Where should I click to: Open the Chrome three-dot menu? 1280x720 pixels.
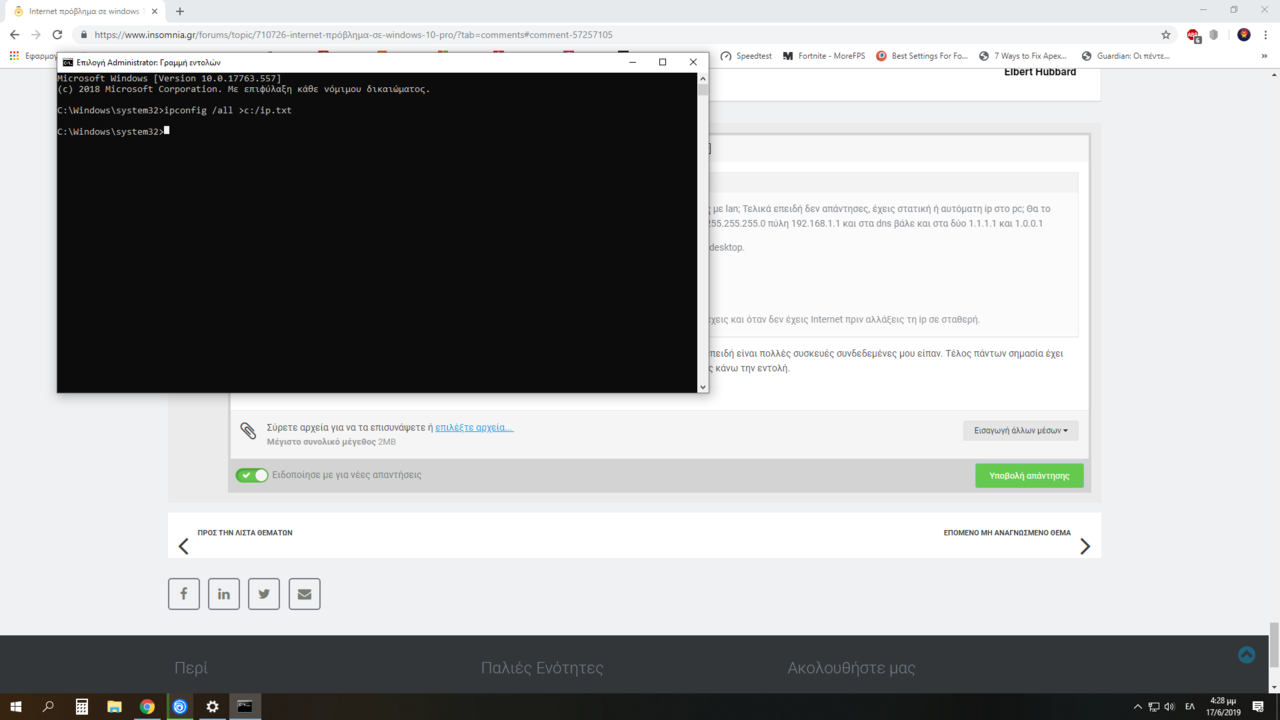[x=1266, y=34]
